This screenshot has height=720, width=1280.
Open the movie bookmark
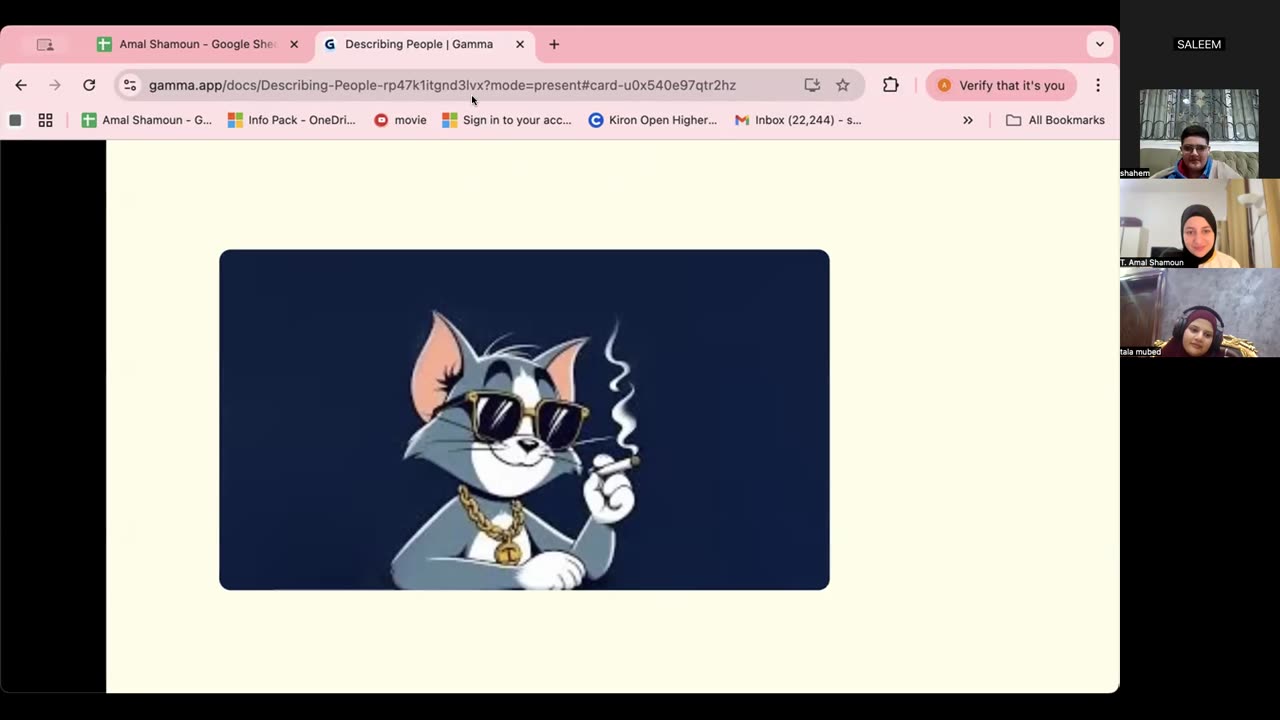(400, 120)
